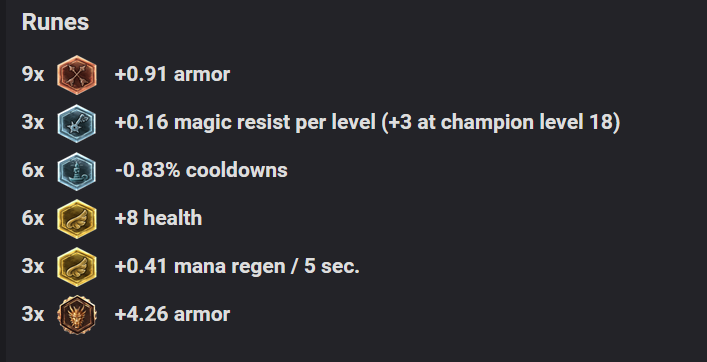This screenshot has height=362, width=707.
Task: Click the 9x quantity label
Action: [33, 74]
